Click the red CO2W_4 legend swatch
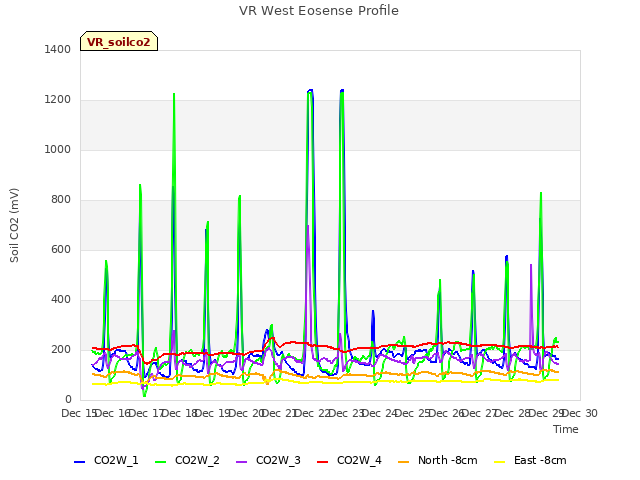 (x=322, y=462)
